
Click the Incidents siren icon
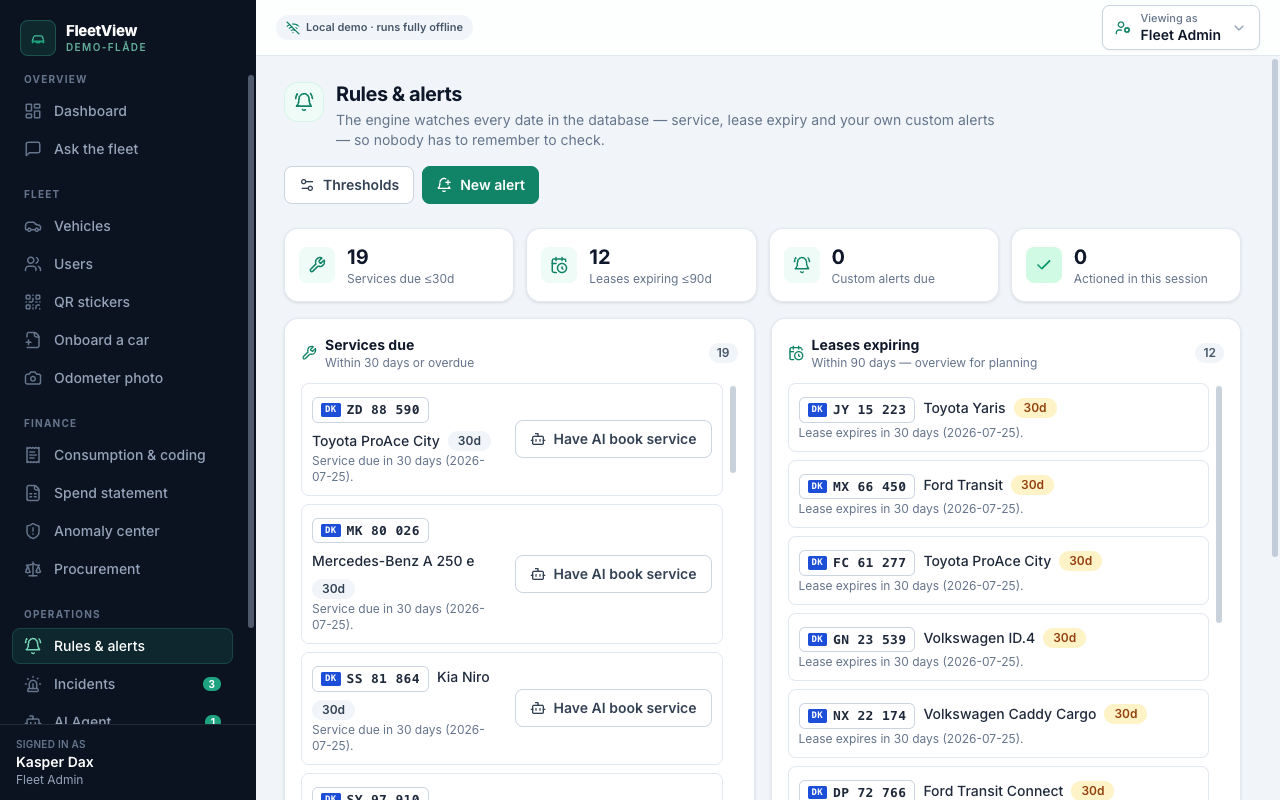coord(34,684)
